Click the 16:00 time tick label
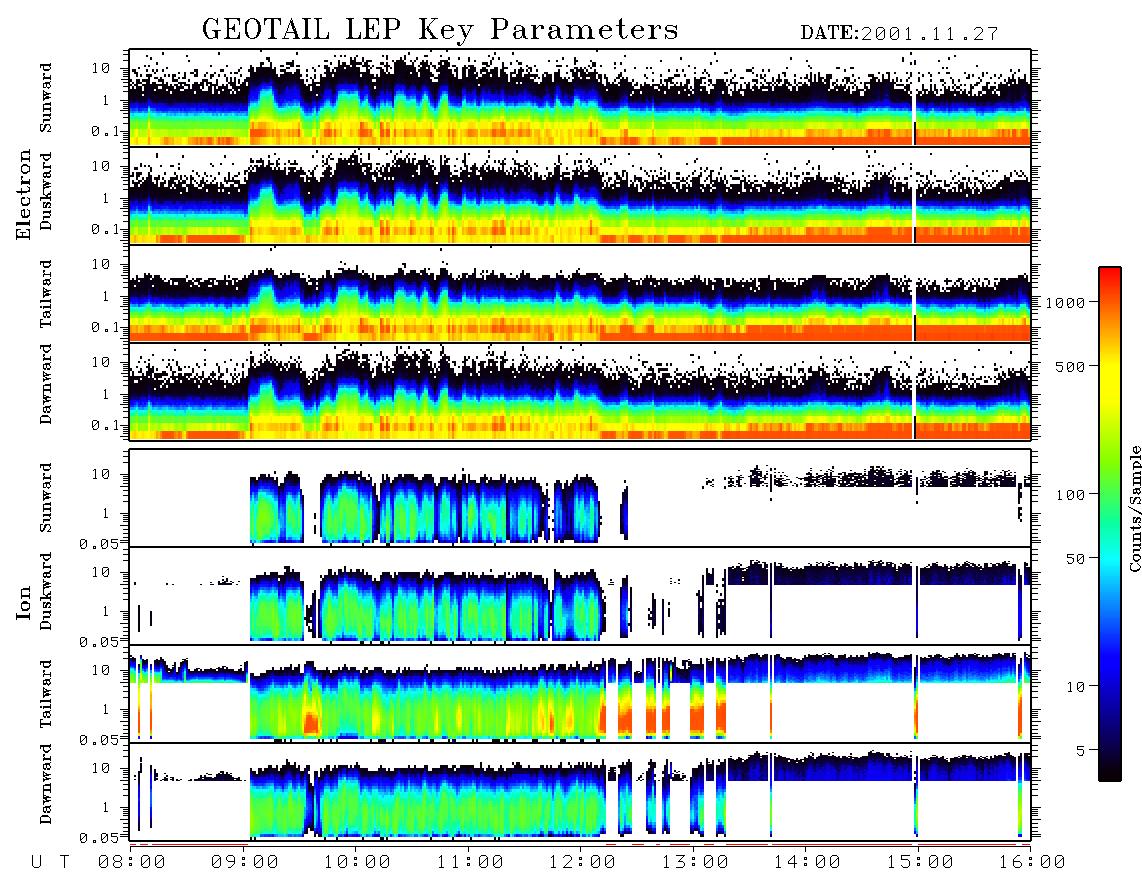1142x880 pixels. [1032, 862]
